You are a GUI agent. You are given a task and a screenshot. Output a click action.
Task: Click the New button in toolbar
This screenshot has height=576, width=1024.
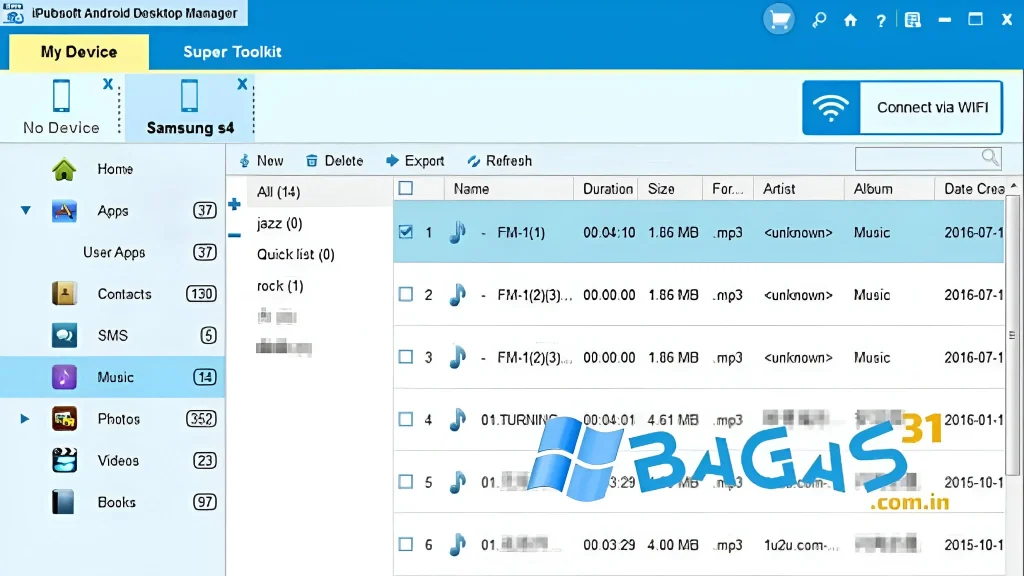tap(261, 161)
